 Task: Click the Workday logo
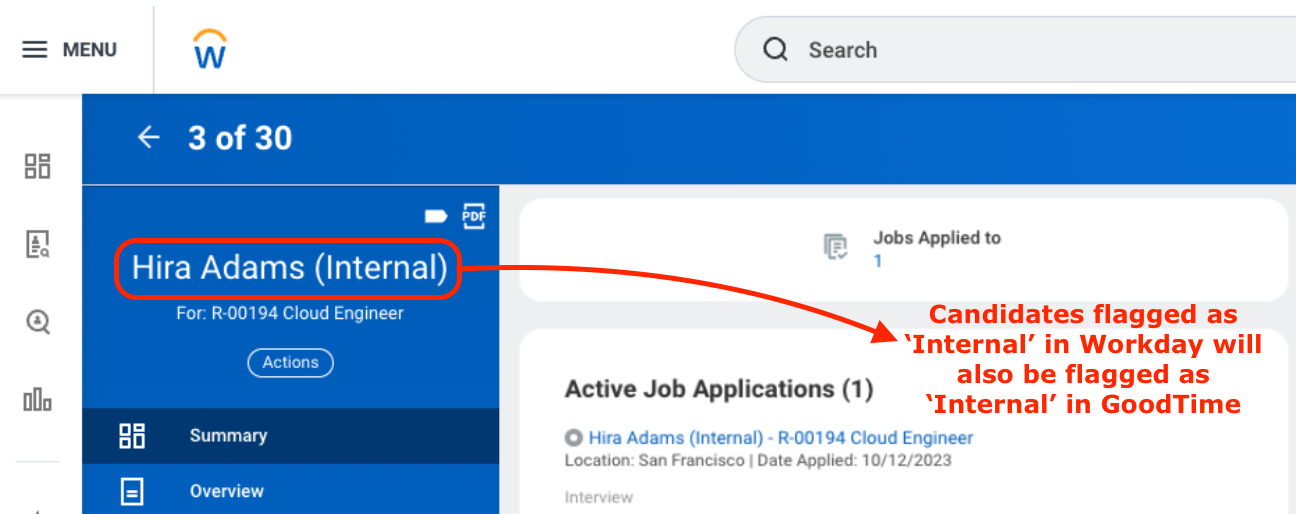(x=210, y=49)
